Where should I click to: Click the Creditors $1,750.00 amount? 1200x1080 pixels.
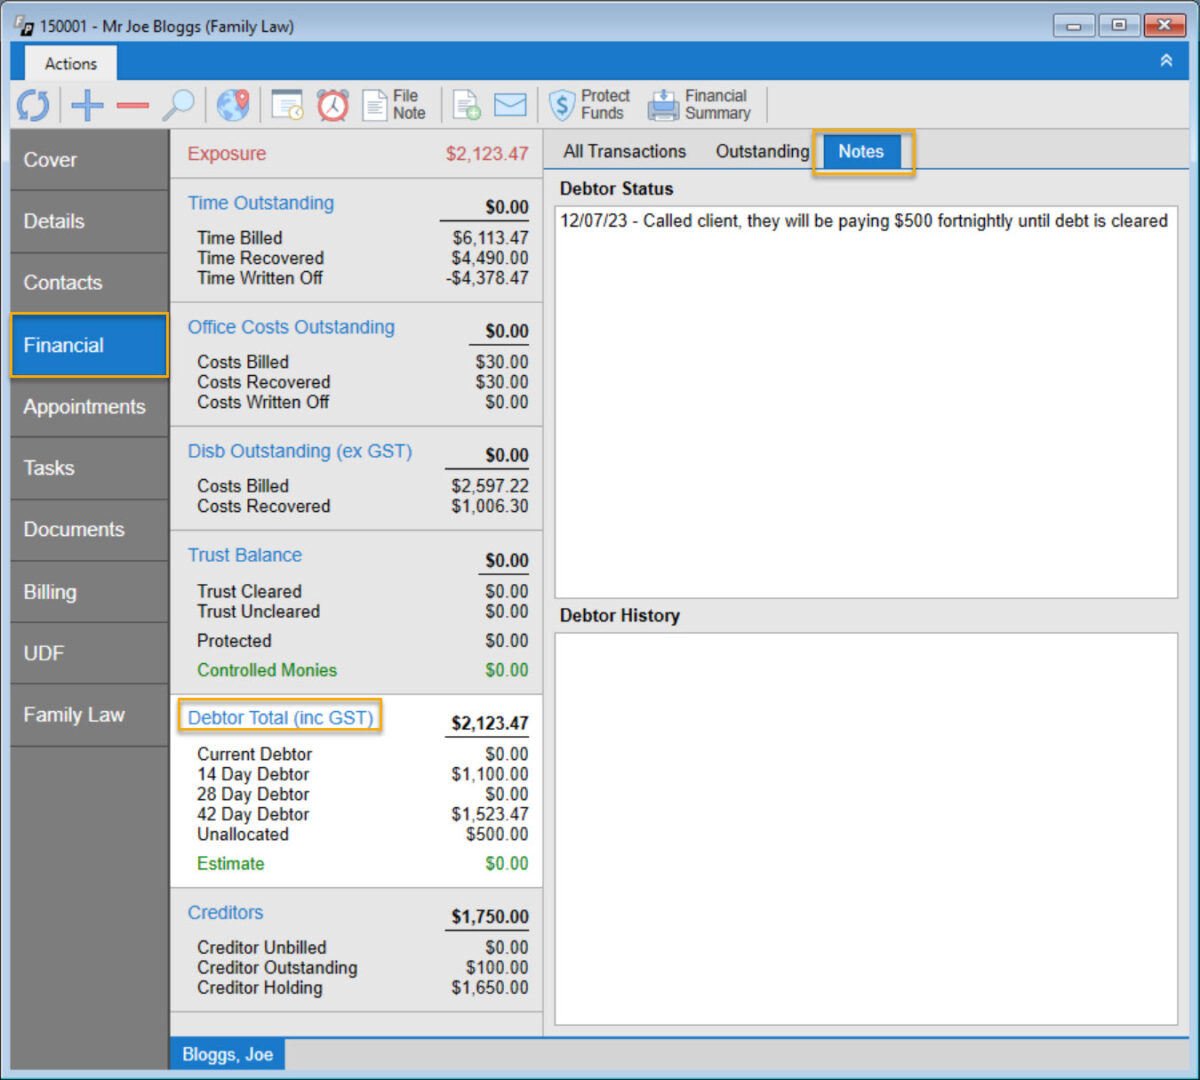[490, 917]
